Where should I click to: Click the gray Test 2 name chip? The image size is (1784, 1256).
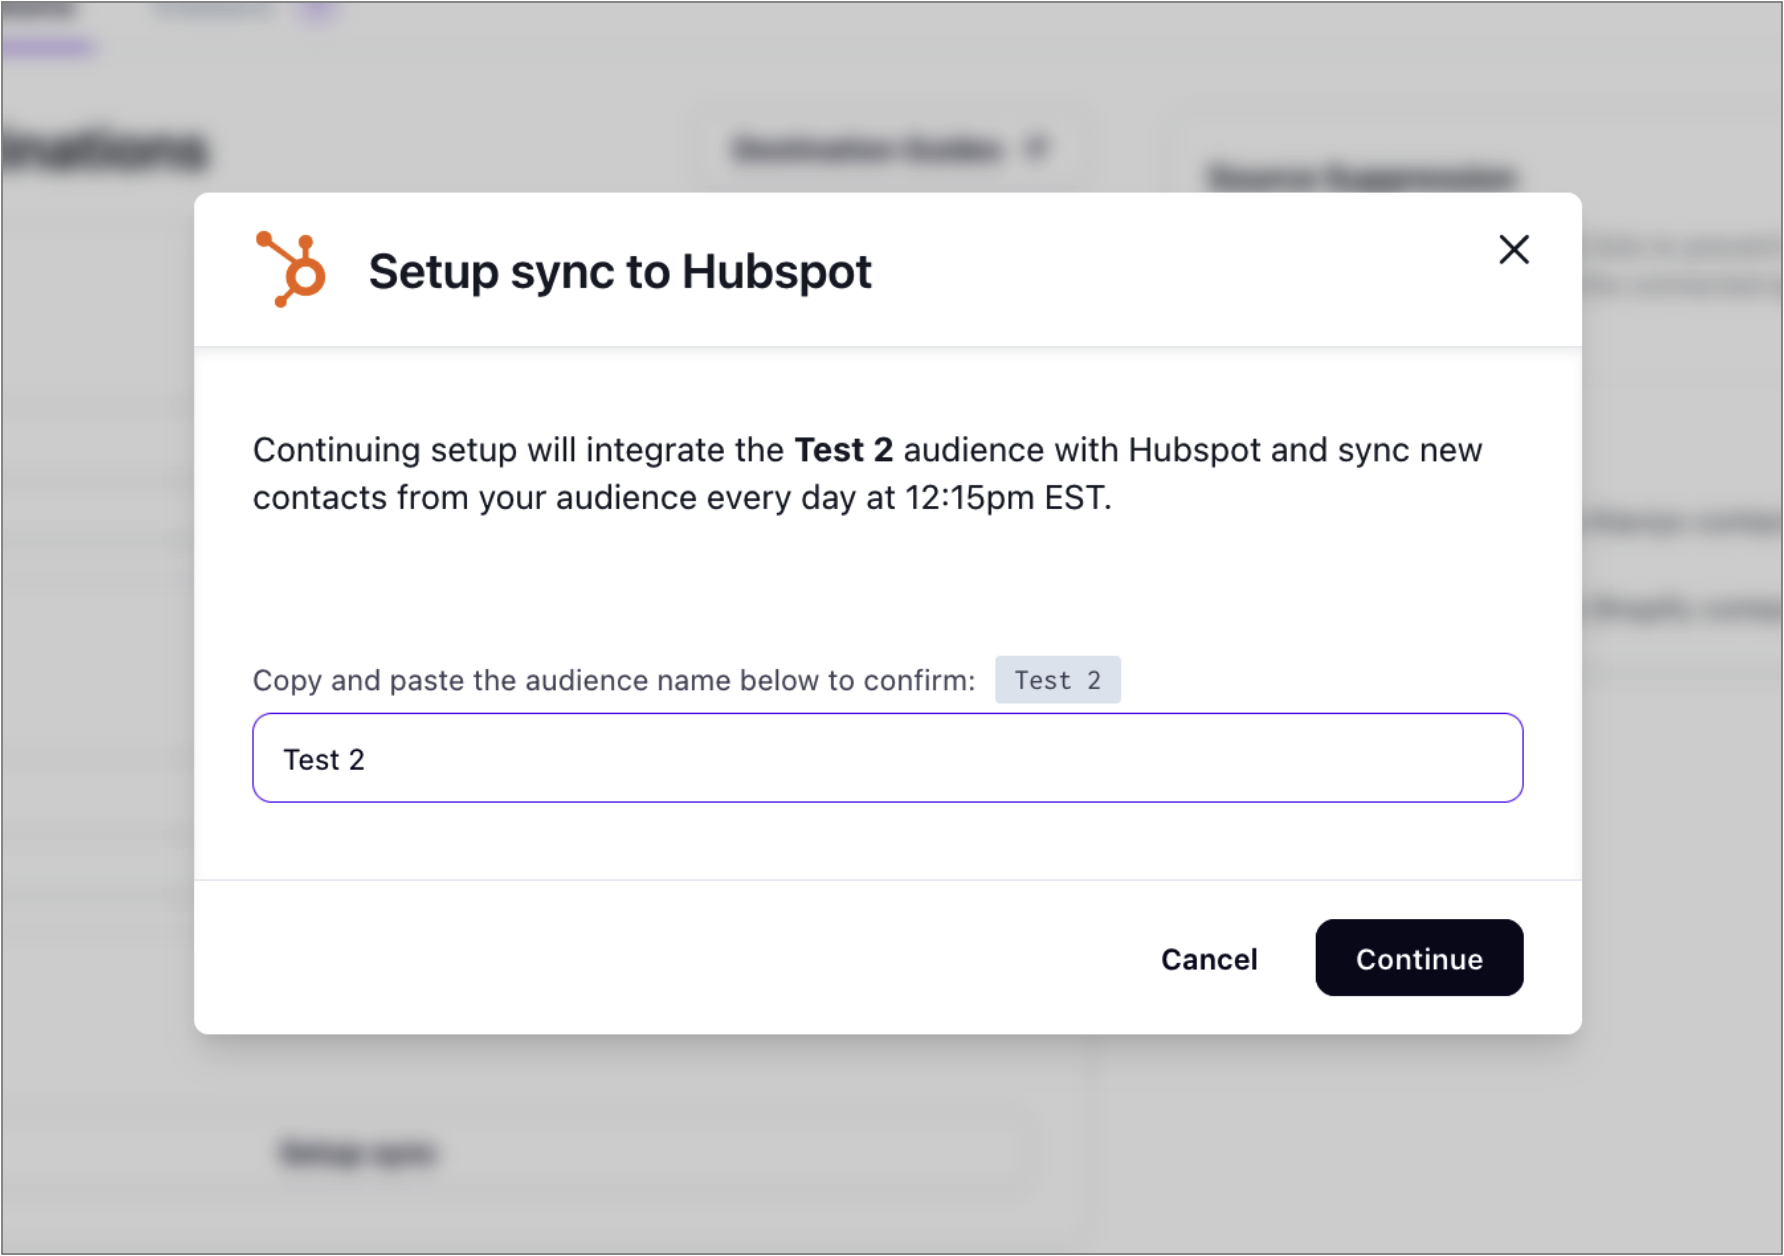pos(1057,680)
